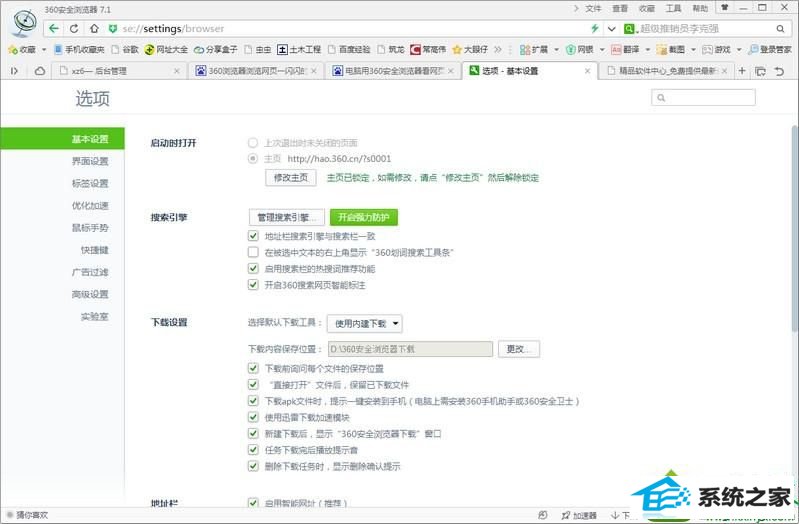Click the green 开启强力防护 button
The height and width of the screenshot is (524, 799).
pyautogui.click(x=364, y=217)
